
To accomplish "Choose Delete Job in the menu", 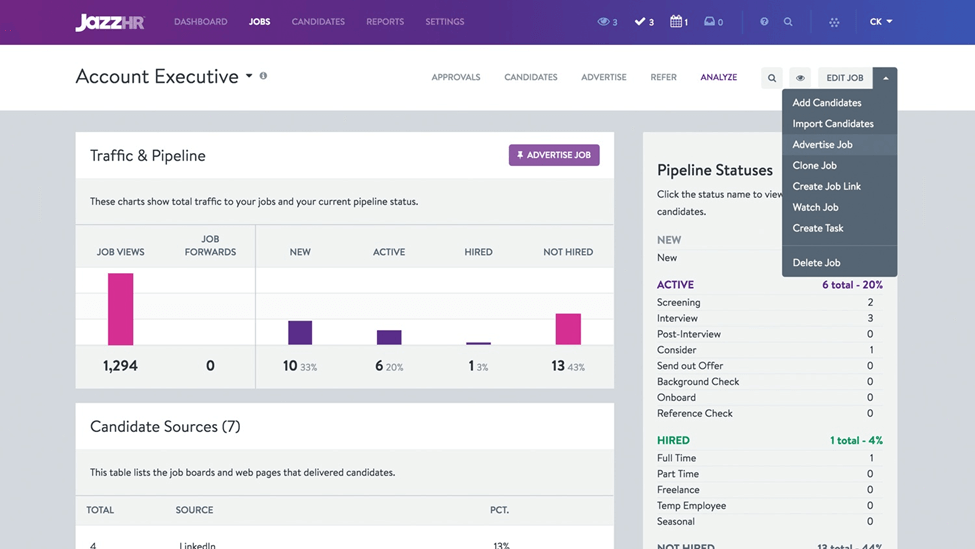I will 816,263.
